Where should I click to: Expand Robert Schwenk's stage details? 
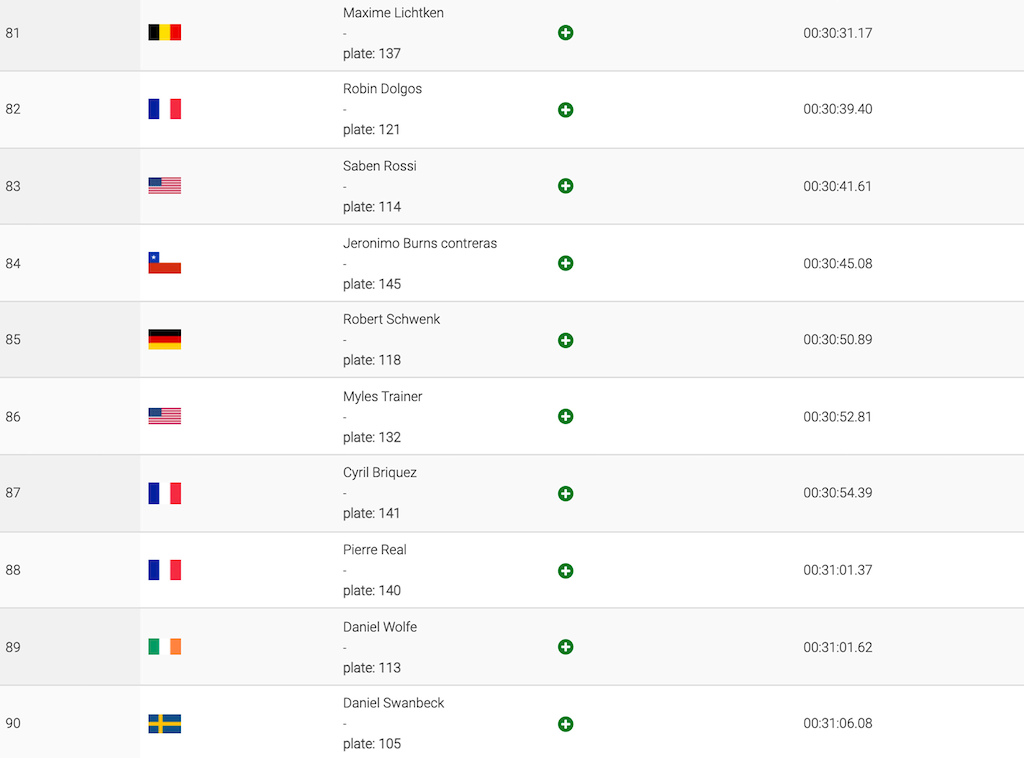pyautogui.click(x=566, y=340)
